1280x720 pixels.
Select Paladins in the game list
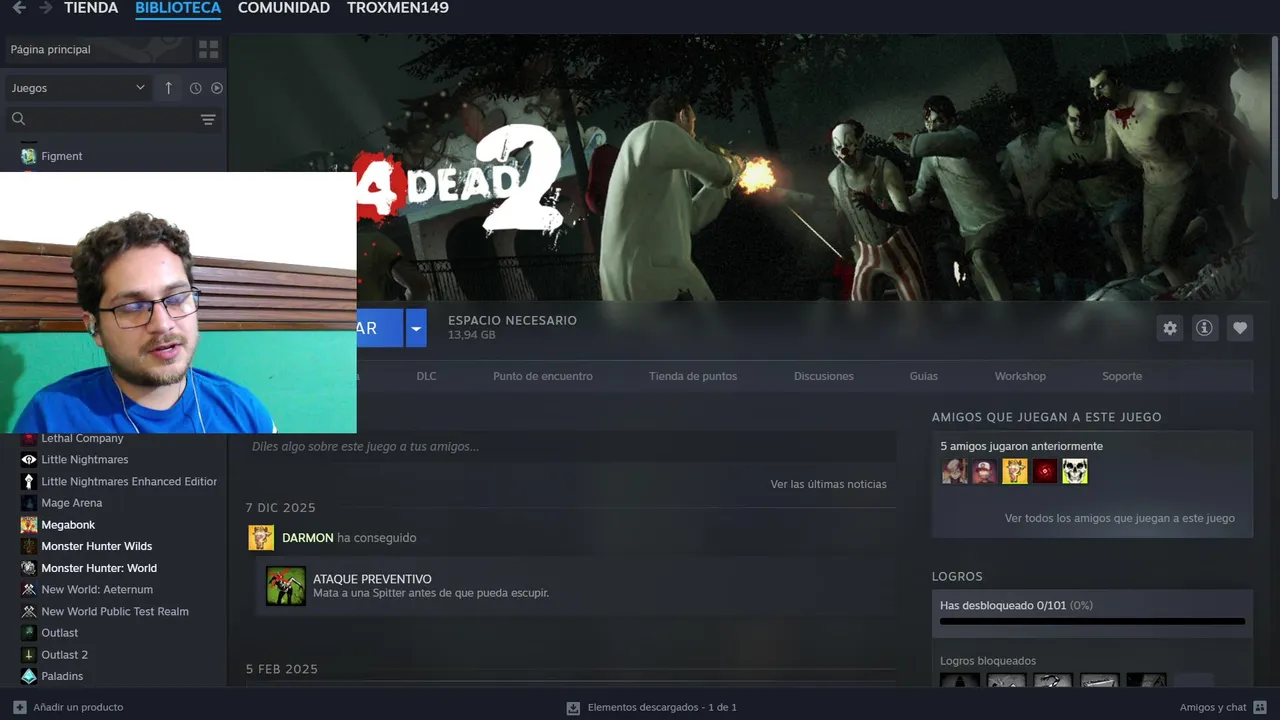pos(62,677)
